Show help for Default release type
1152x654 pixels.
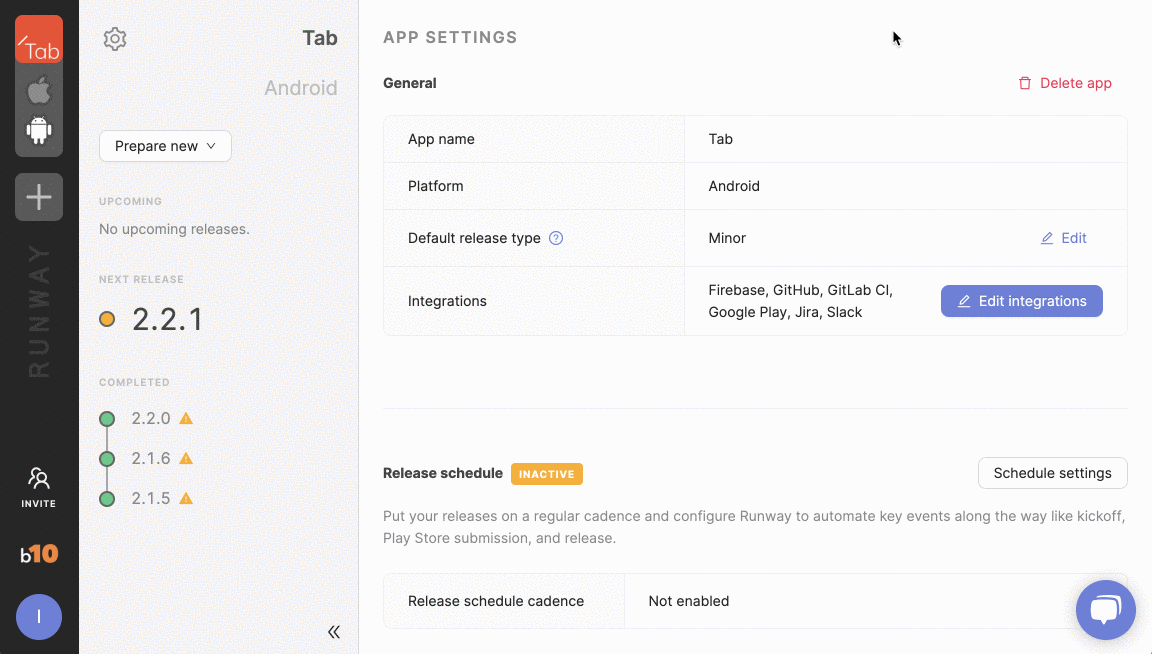(x=556, y=238)
